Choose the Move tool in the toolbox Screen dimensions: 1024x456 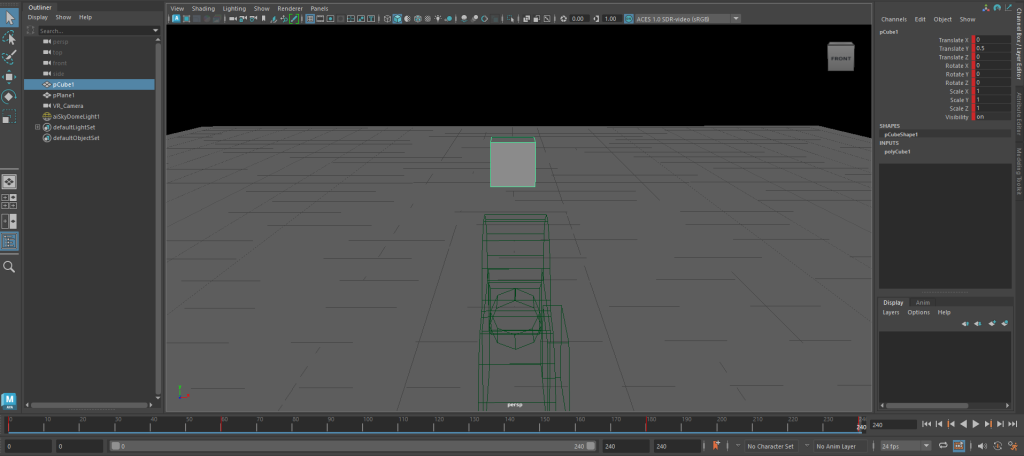[x=9, y=76]
